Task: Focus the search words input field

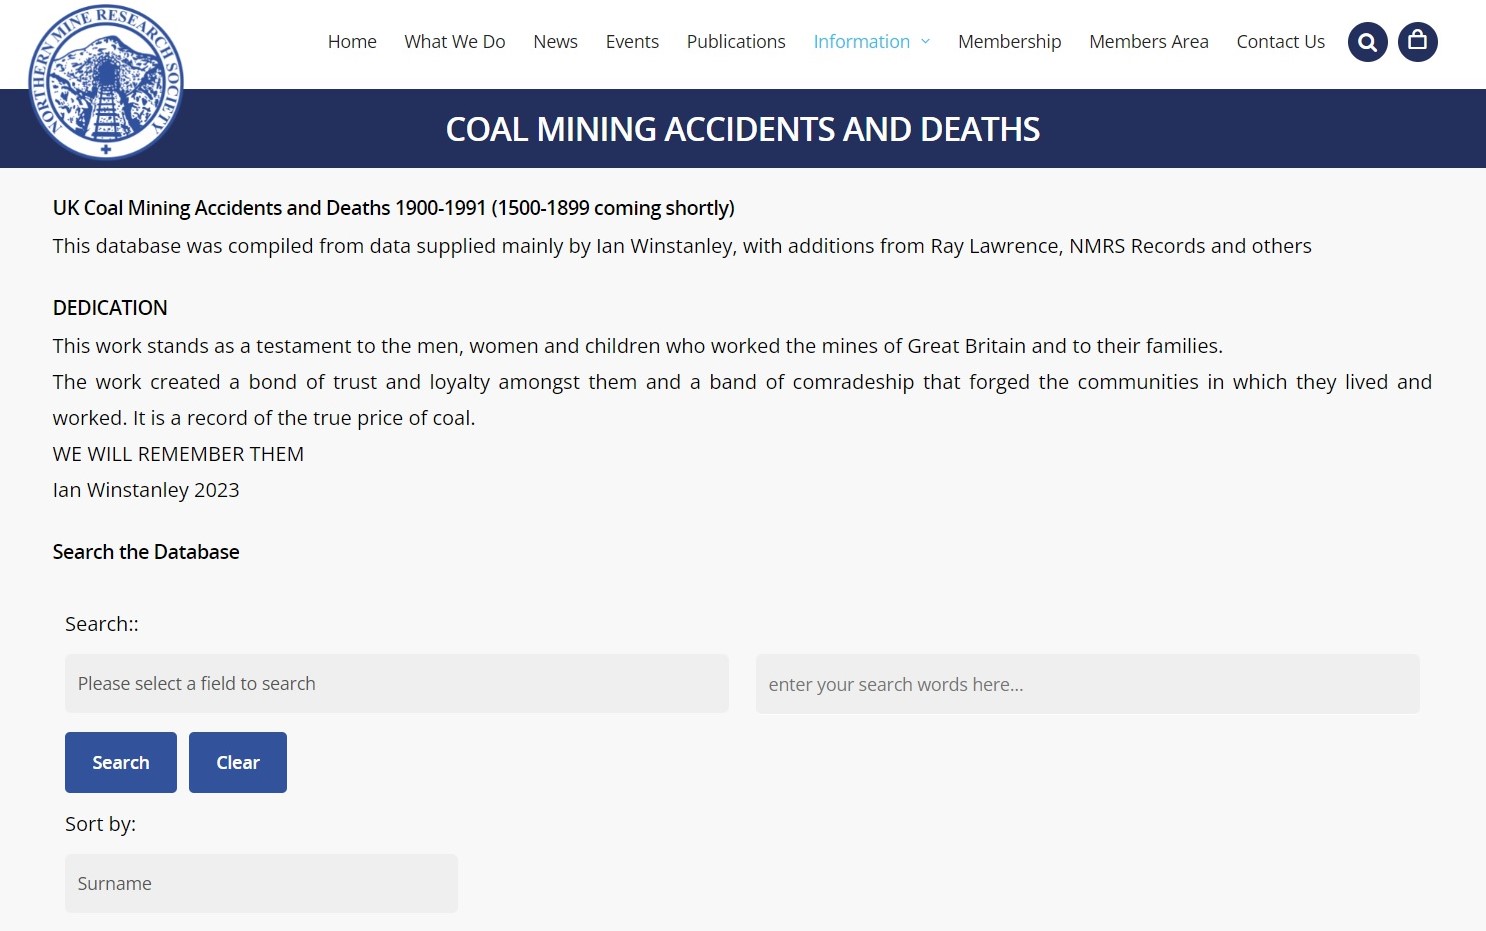Action: point(1087,684)
